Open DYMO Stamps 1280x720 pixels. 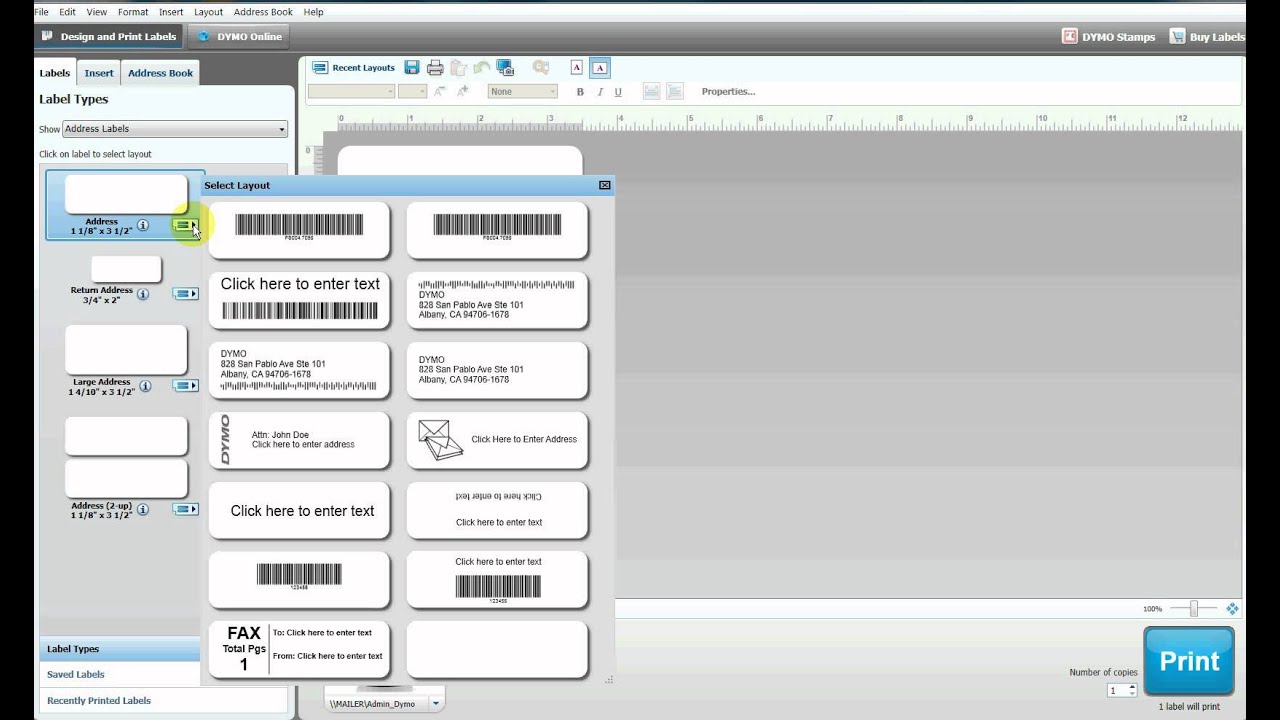click(x=1108, y=37)
